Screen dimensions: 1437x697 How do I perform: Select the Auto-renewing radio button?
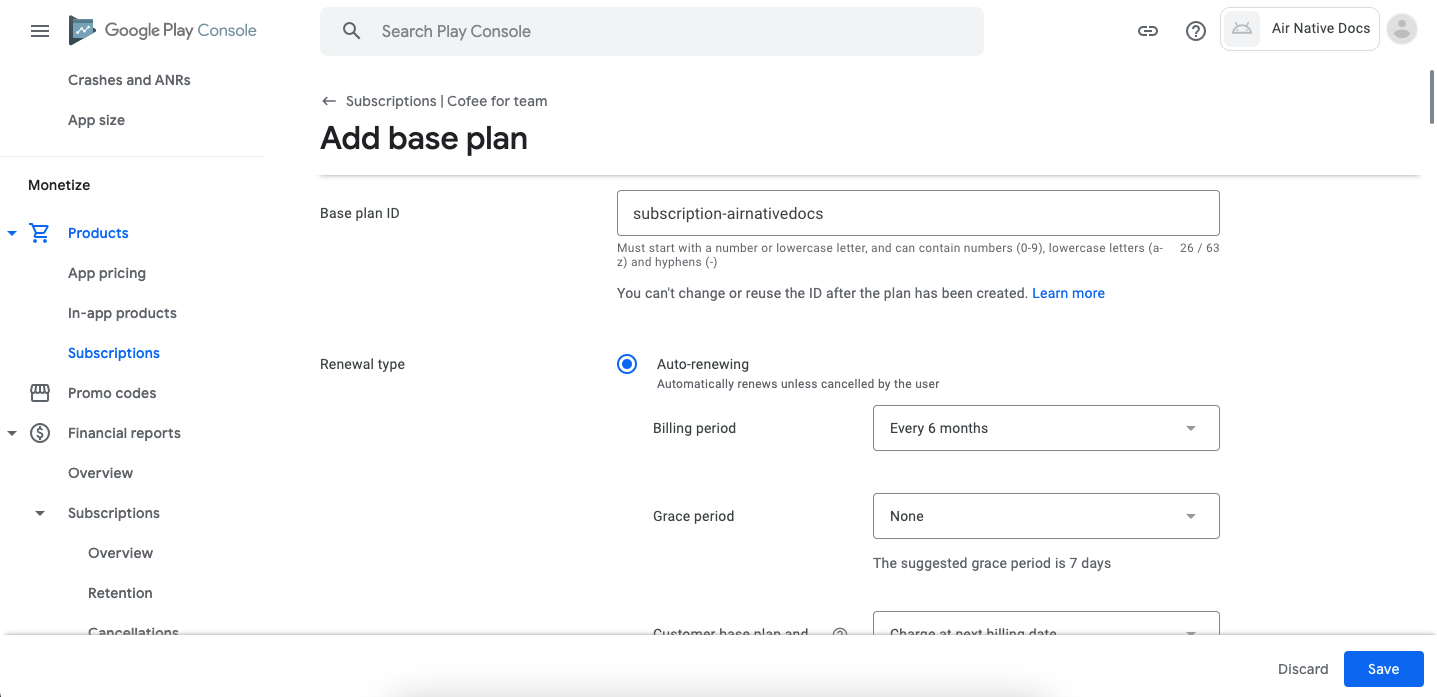point(627,364)
